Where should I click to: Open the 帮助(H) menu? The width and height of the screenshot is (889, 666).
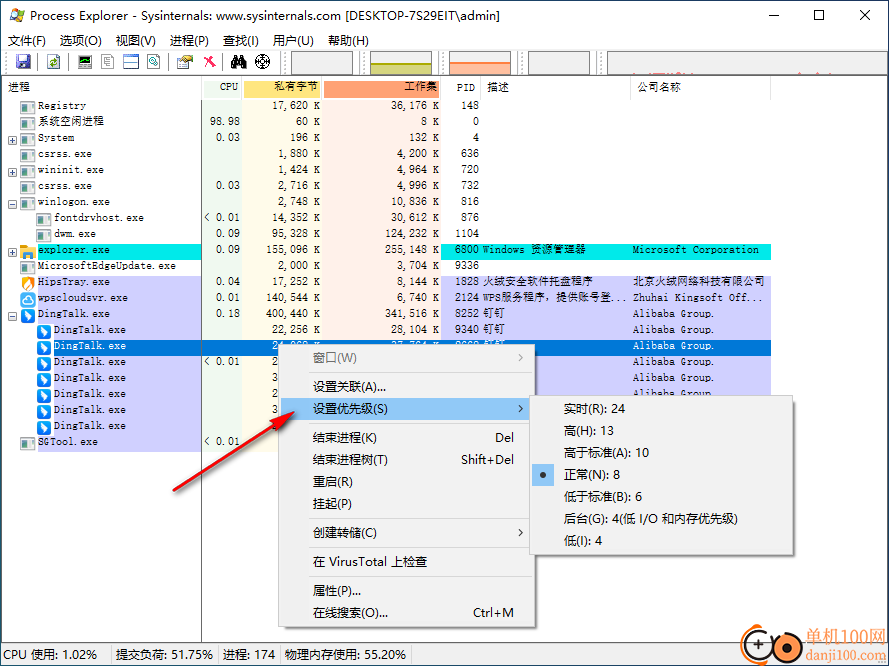coord(348,41)
